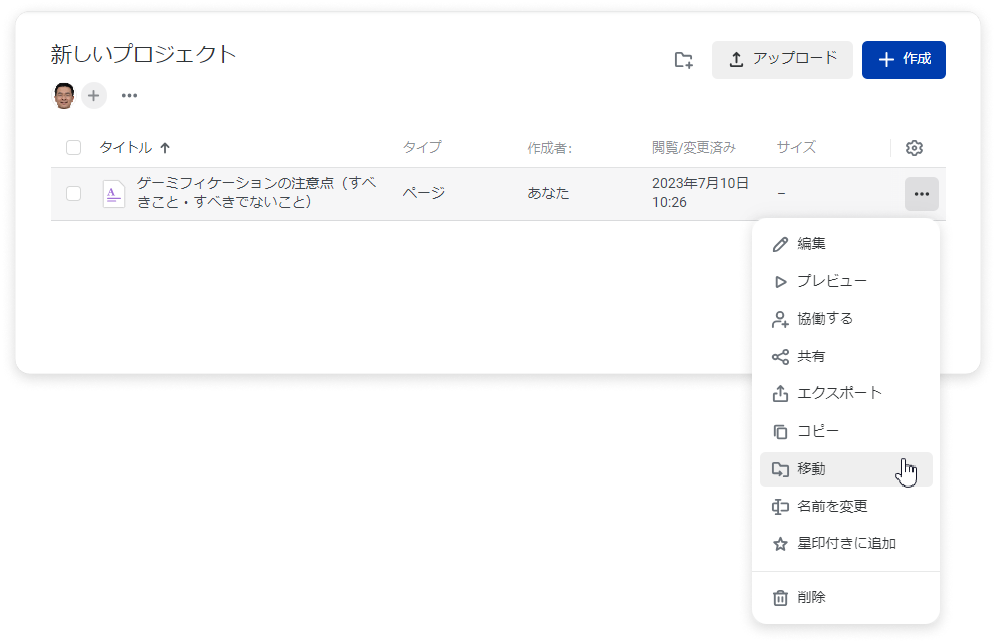Screen dimensions: 996x643
Task: Open the ゲーミフィケーションの注意点 page title
Action: [x=257, y=193]
